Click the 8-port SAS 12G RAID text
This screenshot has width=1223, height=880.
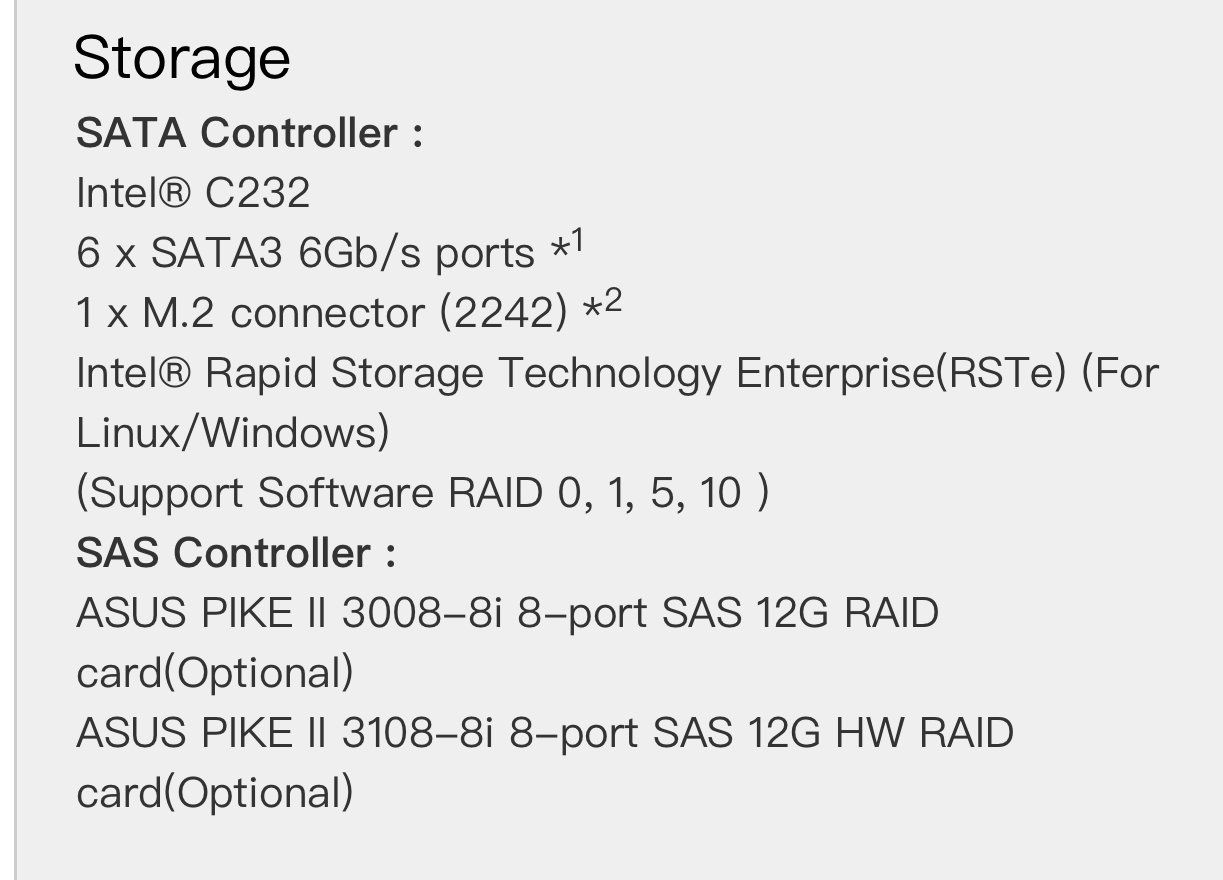[728, 613]
